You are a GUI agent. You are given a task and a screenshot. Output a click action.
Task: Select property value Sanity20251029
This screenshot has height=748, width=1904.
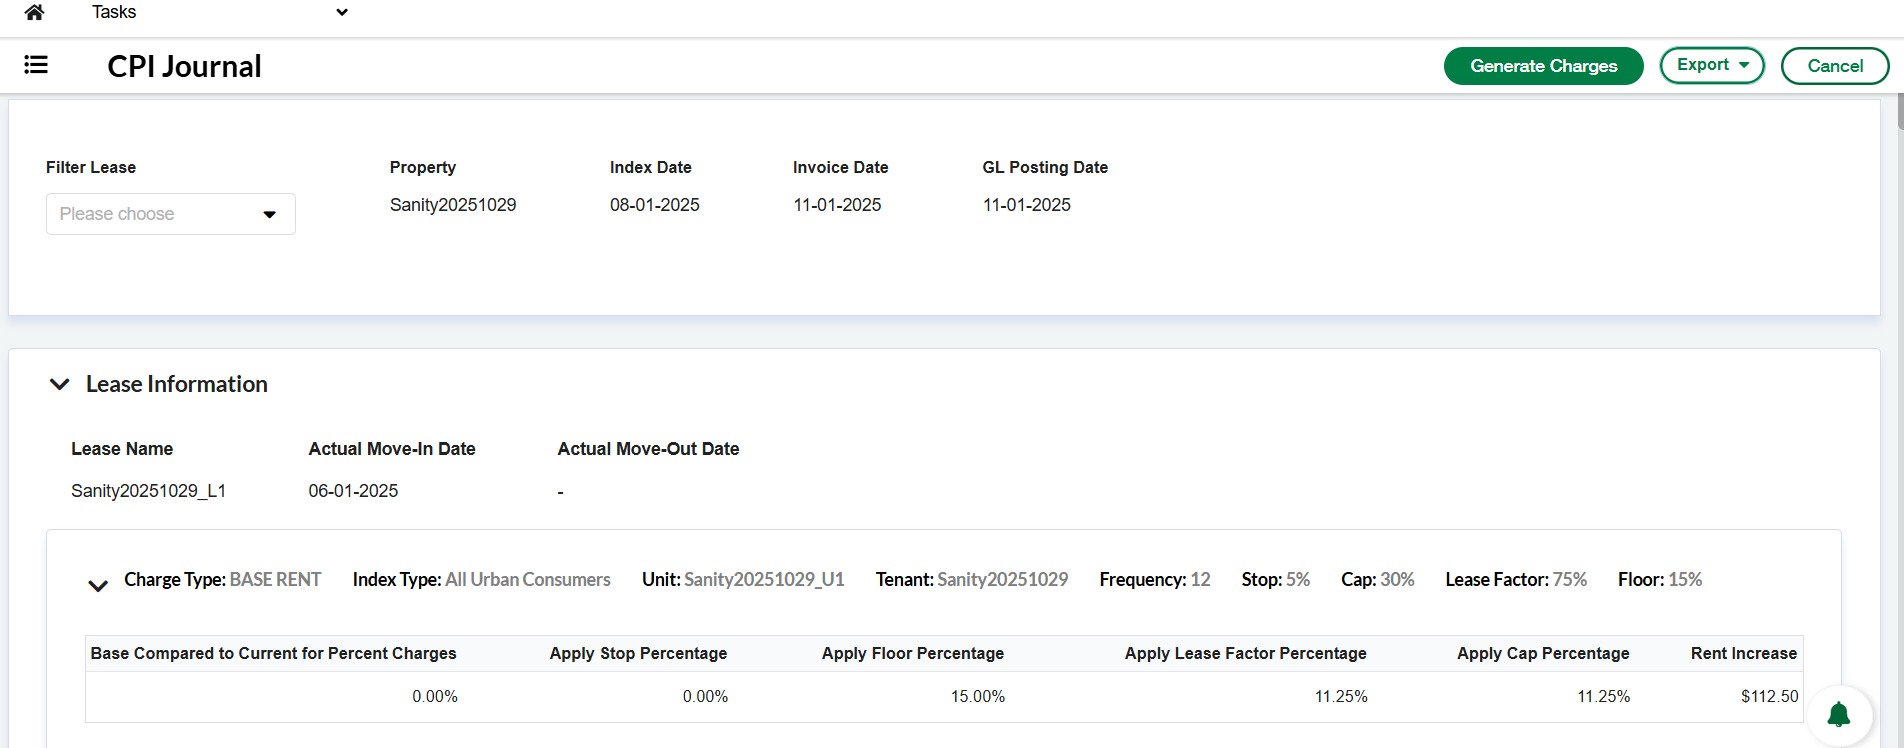[453, 205]
